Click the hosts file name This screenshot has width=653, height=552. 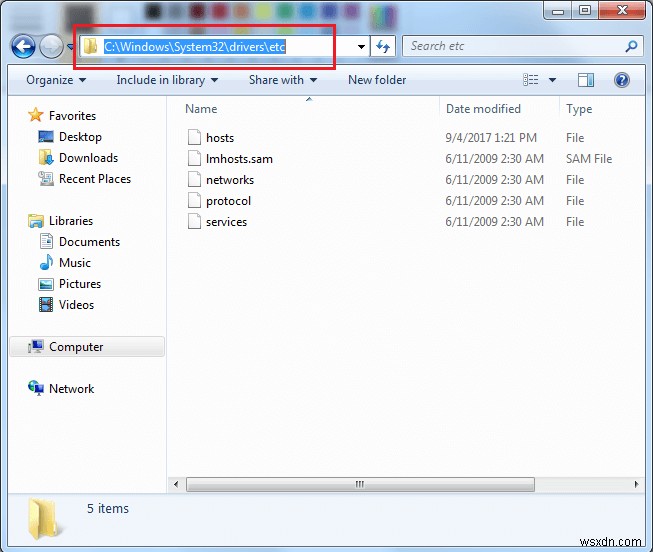(x=220, y=138)
